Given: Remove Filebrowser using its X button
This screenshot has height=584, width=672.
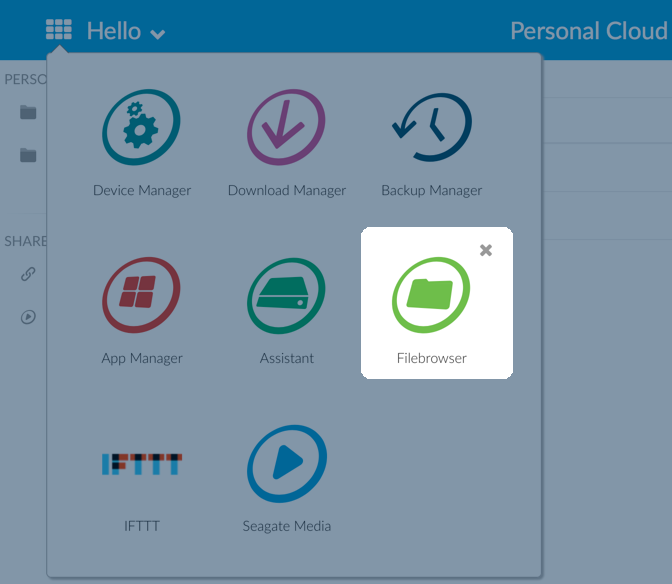Looking at the screenshot, I should [x=486, y=250].
